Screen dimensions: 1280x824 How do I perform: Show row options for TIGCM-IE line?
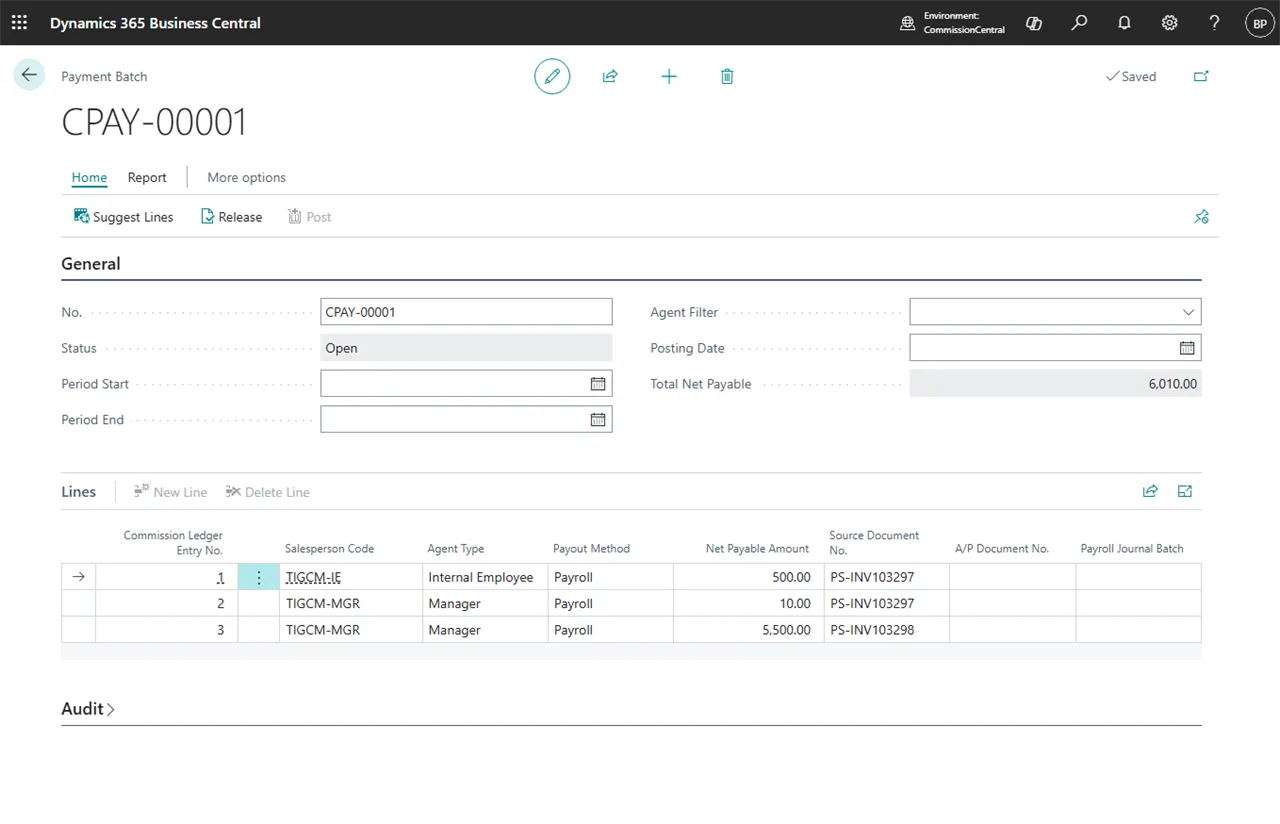(259, 577)
